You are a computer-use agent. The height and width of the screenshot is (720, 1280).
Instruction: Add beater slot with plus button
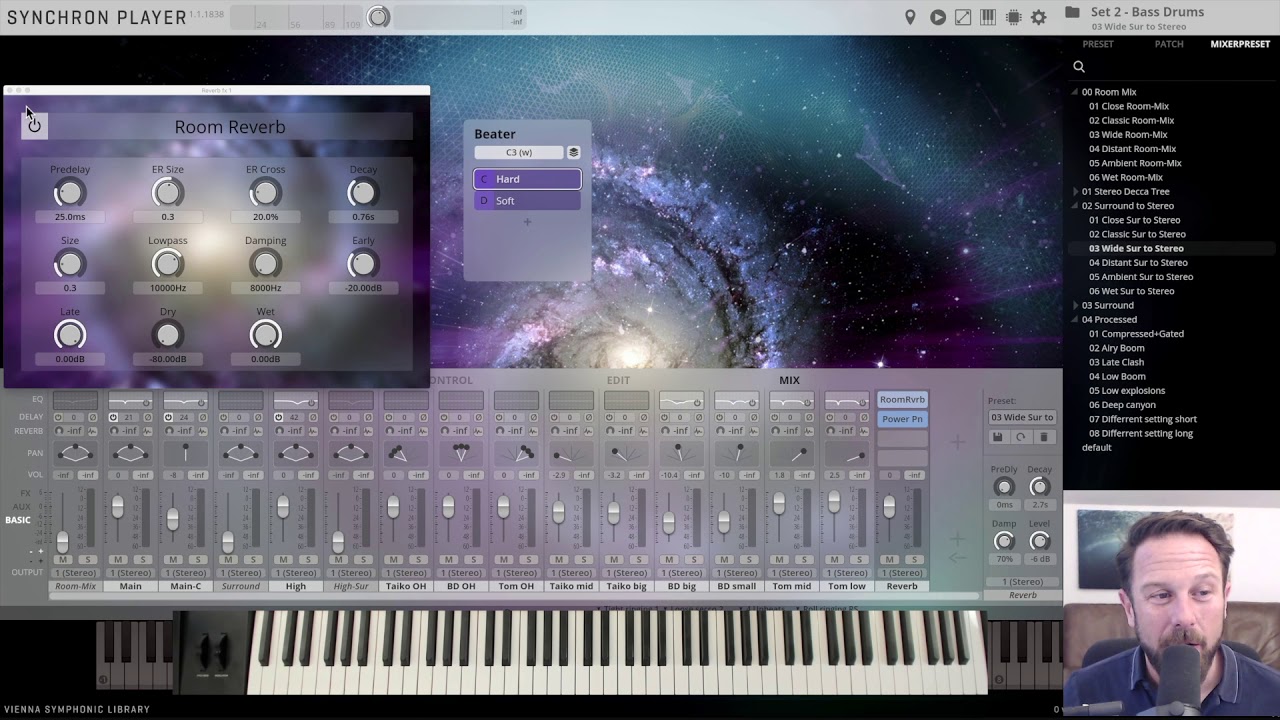click(x=527, y=222)
